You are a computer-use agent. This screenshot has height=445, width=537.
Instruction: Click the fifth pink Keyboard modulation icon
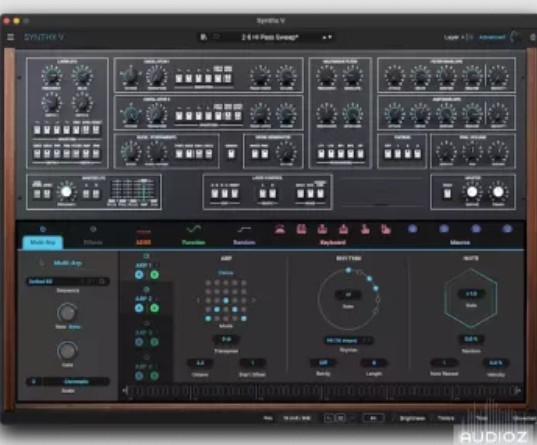click(x=365, y=229)
